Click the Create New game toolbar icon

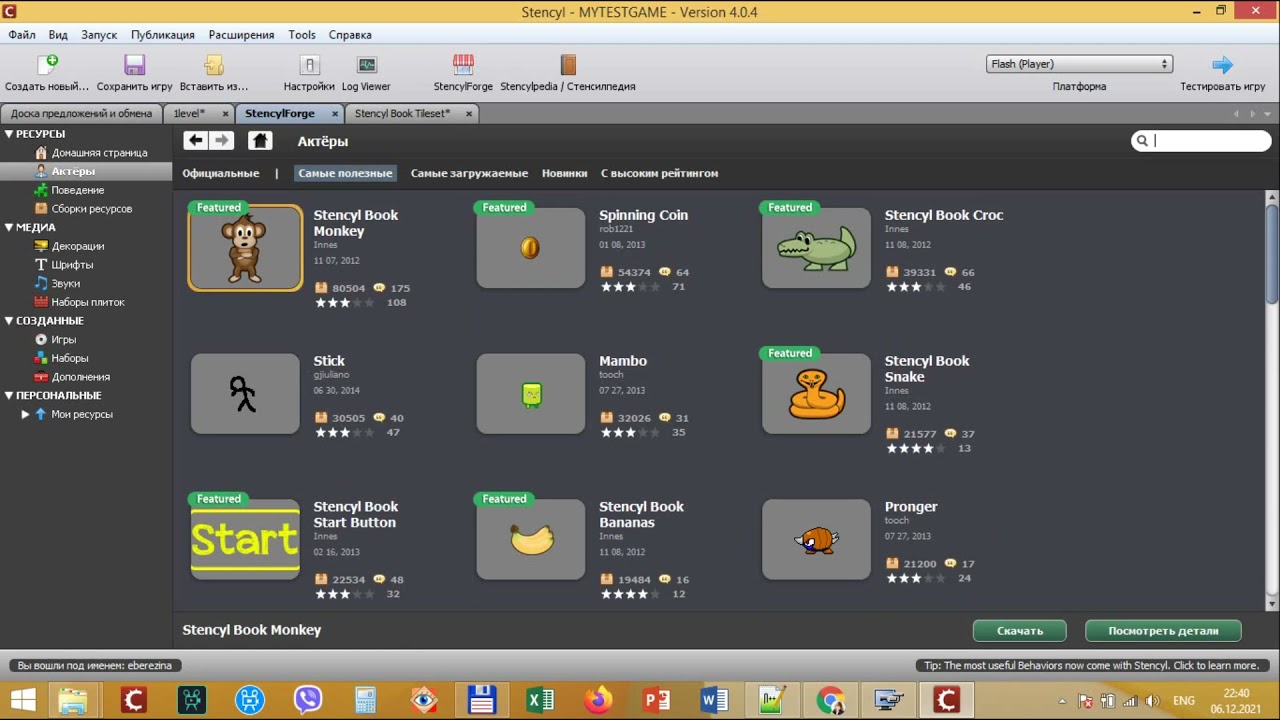(x=47, y=65)
